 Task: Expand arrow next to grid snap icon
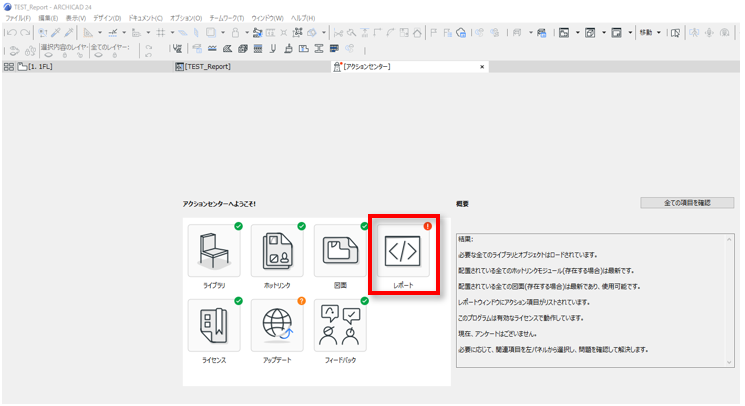pos(172,33)
